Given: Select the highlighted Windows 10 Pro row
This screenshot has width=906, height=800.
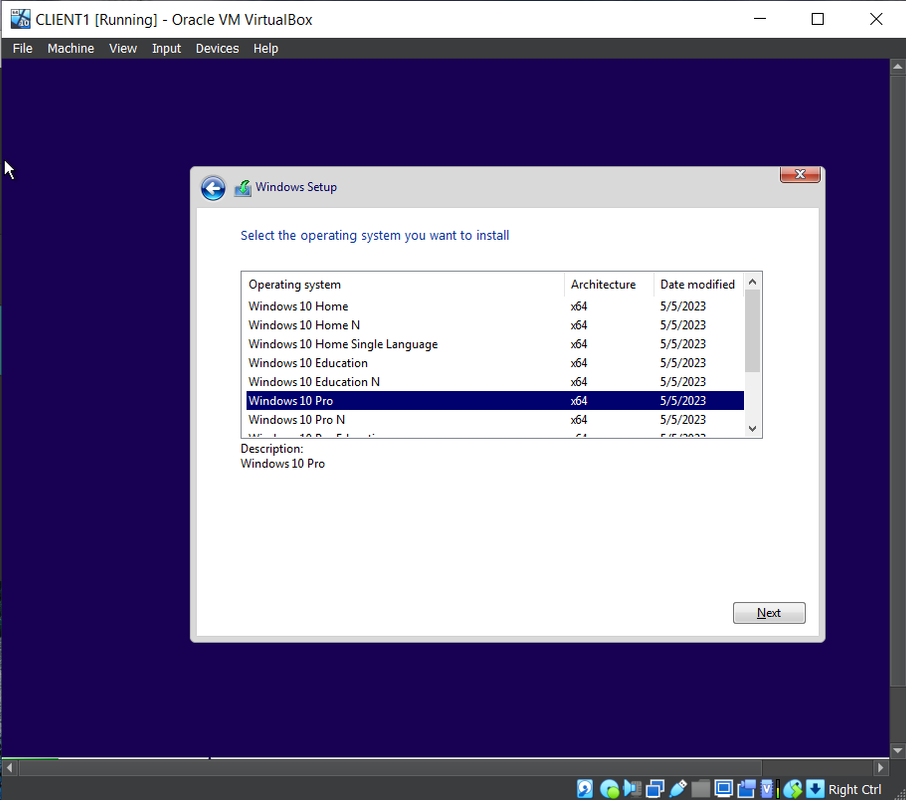Looking at the screenshot, I should 495,401.
